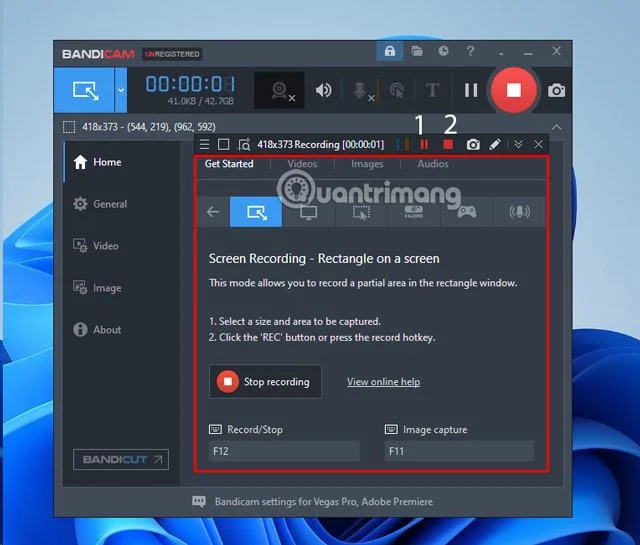This screenshot has height=545, width=640.
Task: Close the recording rectangle bar
Action: click(x=538, y=145)
